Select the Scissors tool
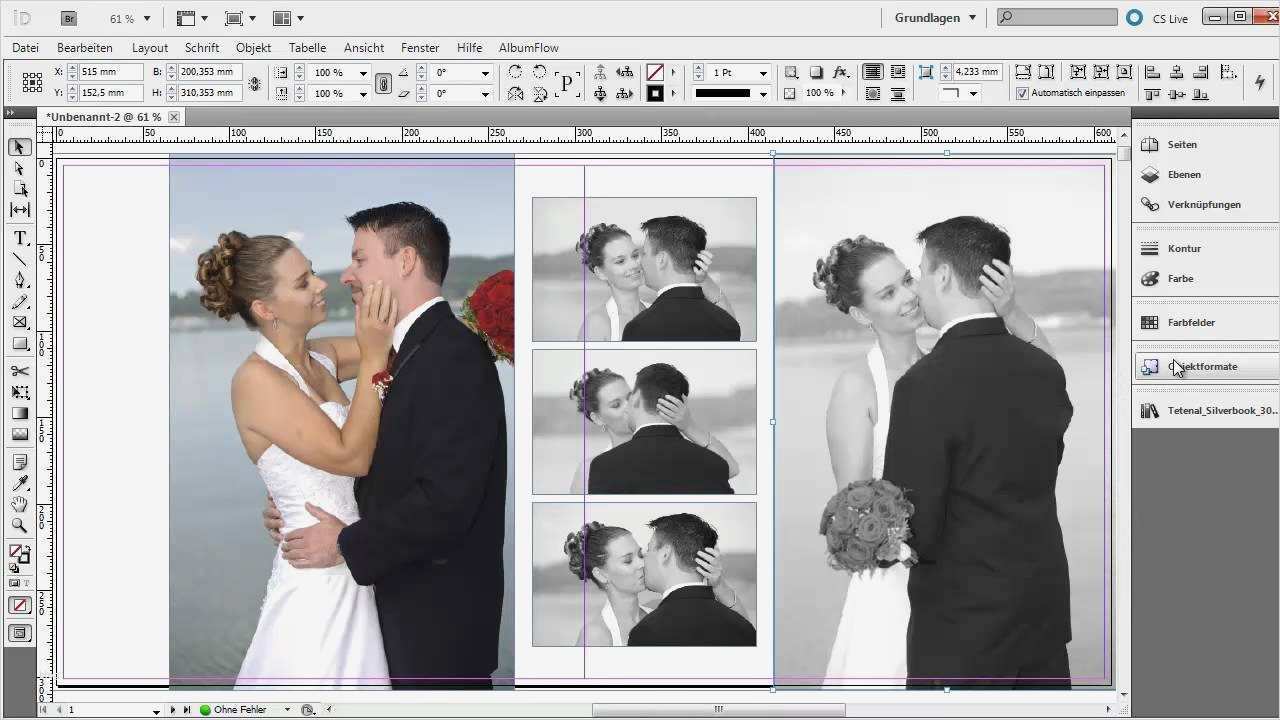Image resolution: width=1280 pixels, height=720 pixels. 20,370
